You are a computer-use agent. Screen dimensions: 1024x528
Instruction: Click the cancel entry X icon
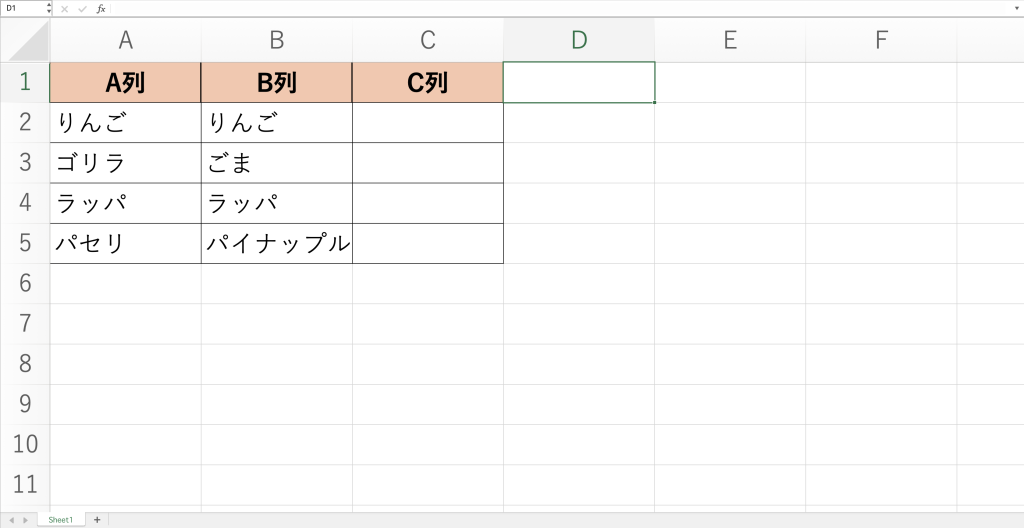click(65, 8)
